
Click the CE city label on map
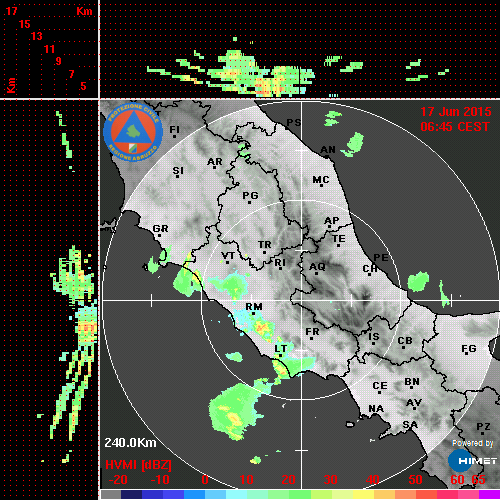pos(380,386)
